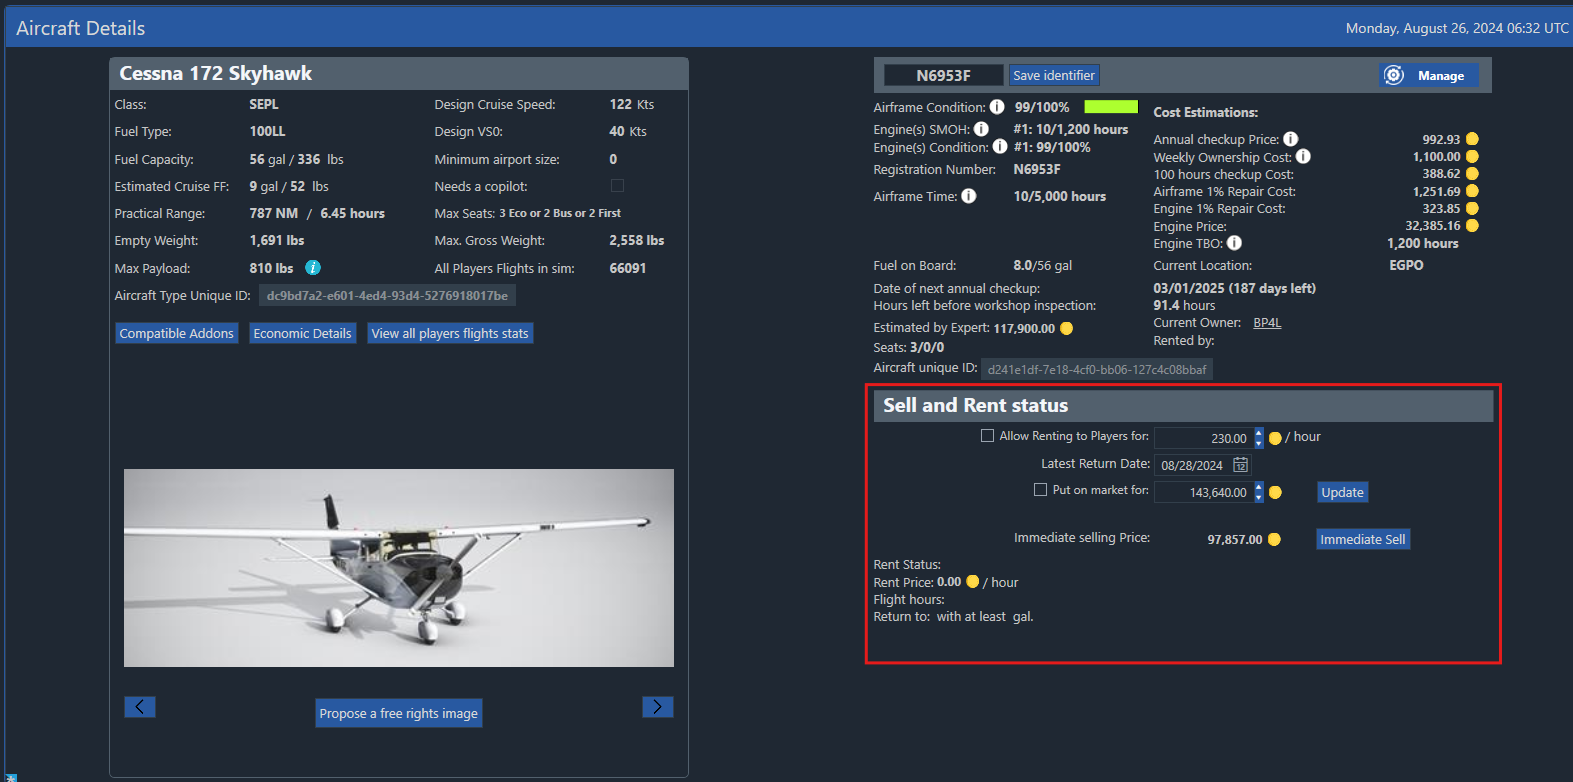1573x782 pixels.
Task: Enable Allow Renting to Players checkbox
Action: 988,436
